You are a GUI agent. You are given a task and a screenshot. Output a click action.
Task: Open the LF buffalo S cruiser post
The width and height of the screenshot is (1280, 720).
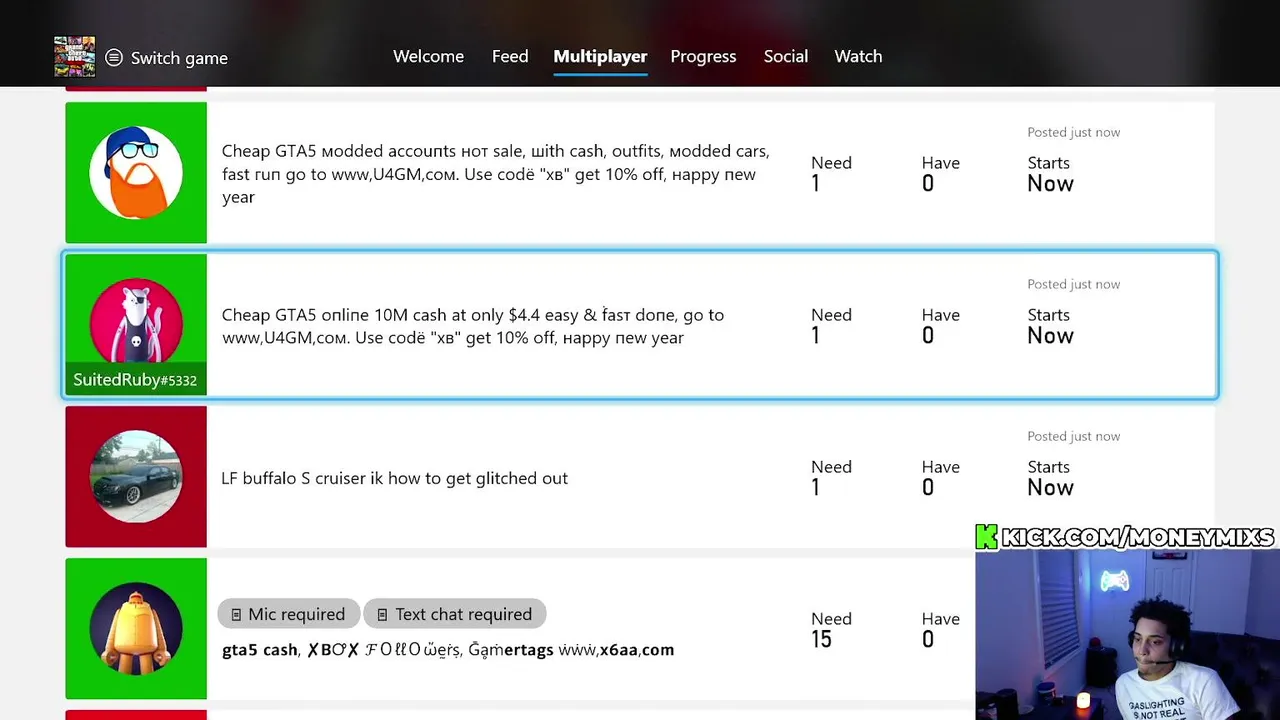[x=640, y=477]
